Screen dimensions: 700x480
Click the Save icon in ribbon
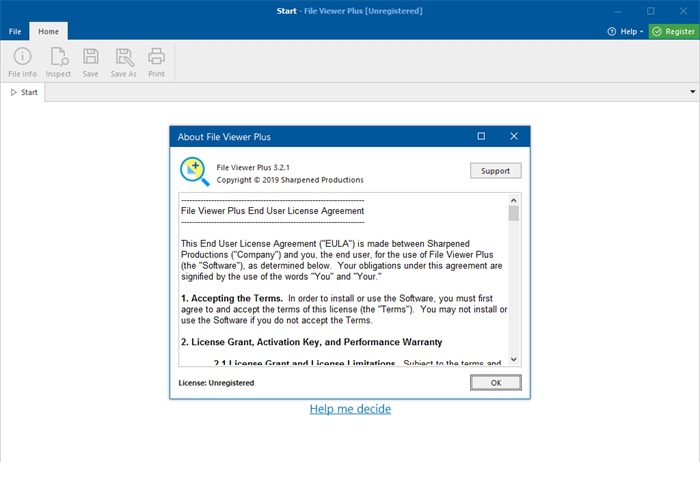(91, 62)
